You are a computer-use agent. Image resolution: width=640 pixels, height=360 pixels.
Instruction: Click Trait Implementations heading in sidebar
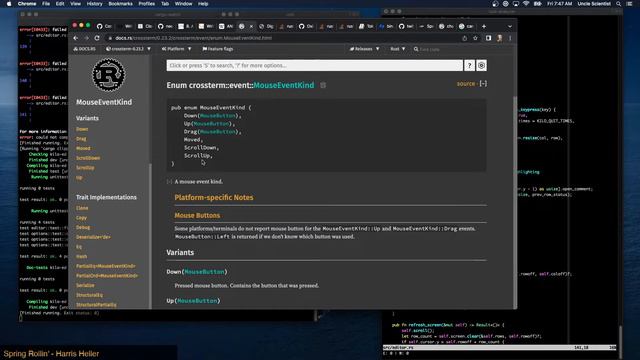click(x=107, y=197)
